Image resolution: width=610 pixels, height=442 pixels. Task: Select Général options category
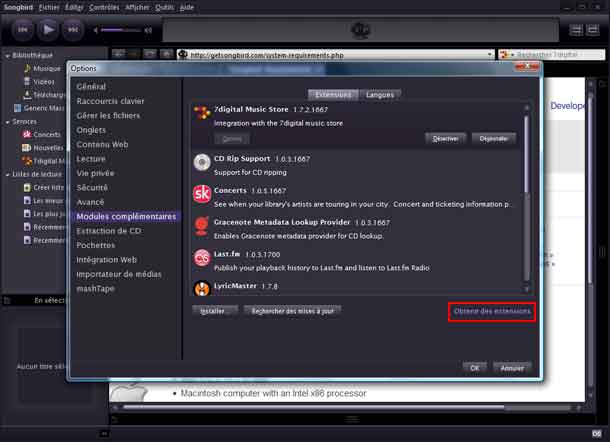click(x=91, y=86)
